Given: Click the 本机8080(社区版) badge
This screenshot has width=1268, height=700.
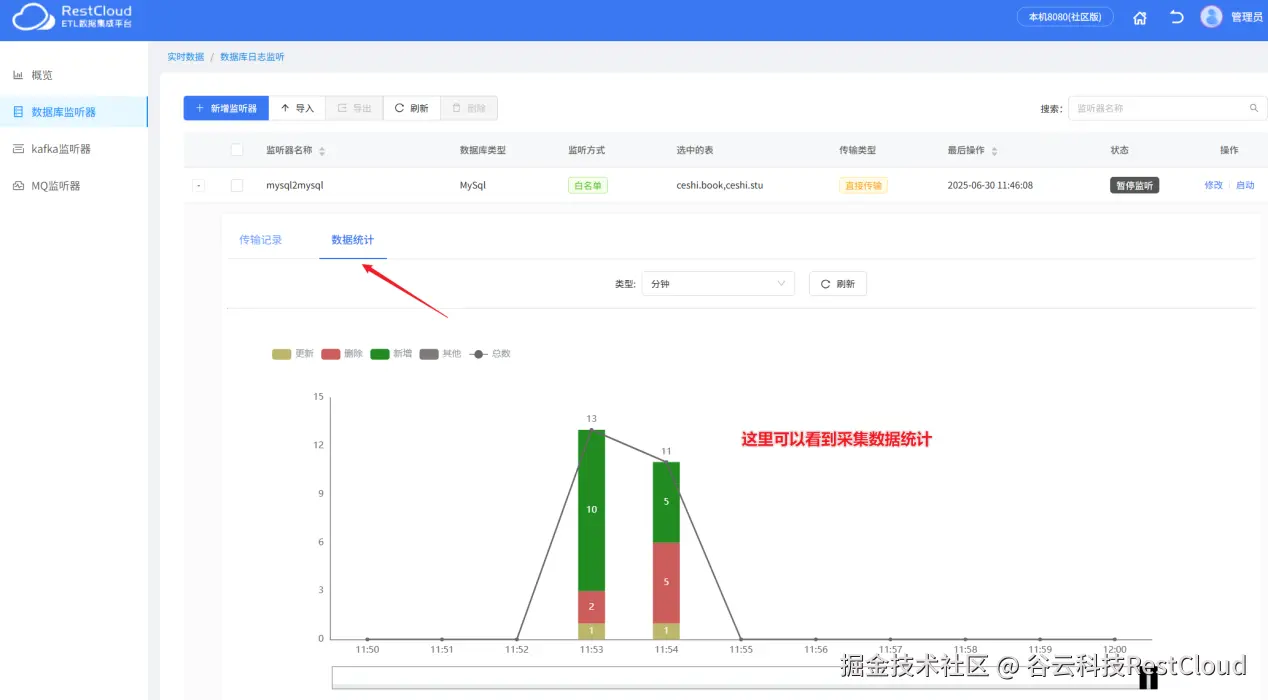Looking at the screenshot, I should point(1064,17).
